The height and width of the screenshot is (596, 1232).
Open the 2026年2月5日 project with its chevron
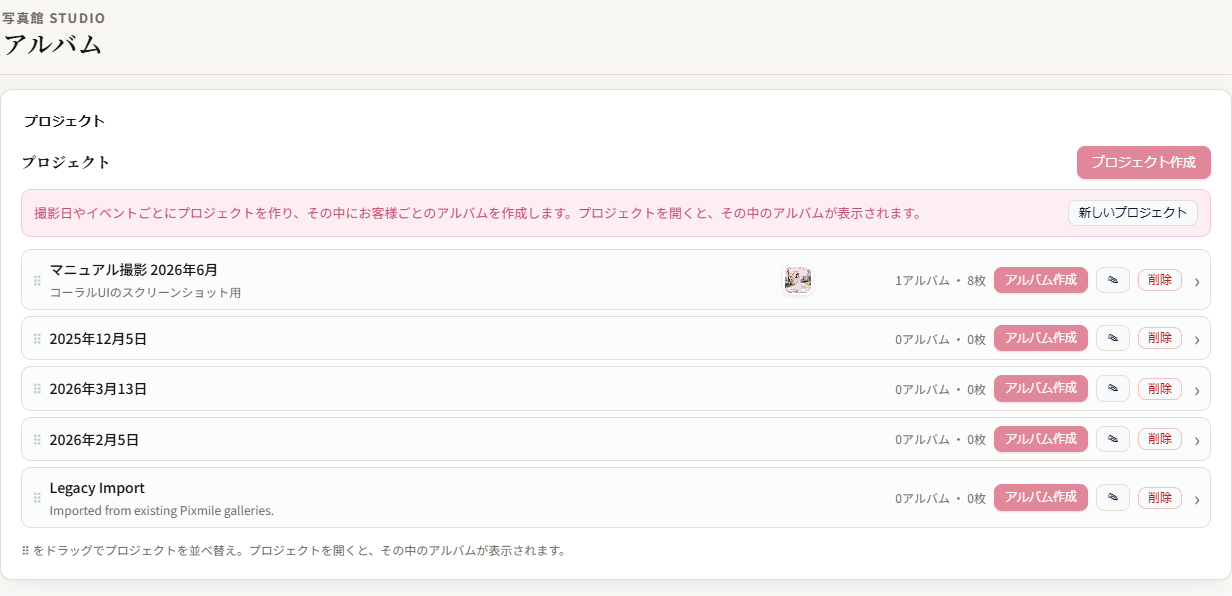[x=1196, y=440]
